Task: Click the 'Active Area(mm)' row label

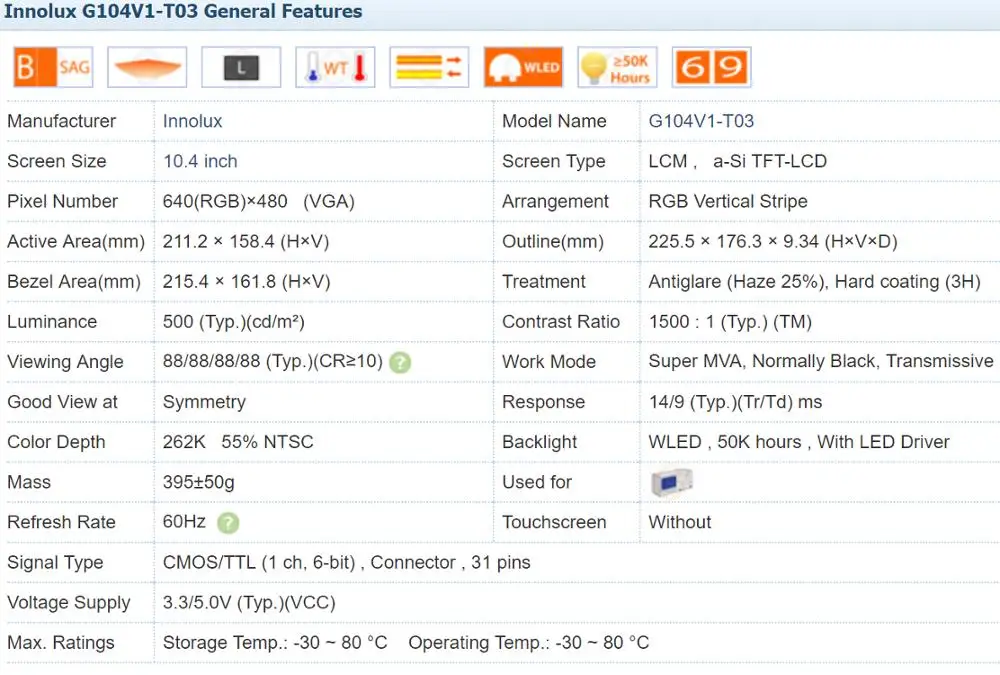Action: [x=76, y=242]
